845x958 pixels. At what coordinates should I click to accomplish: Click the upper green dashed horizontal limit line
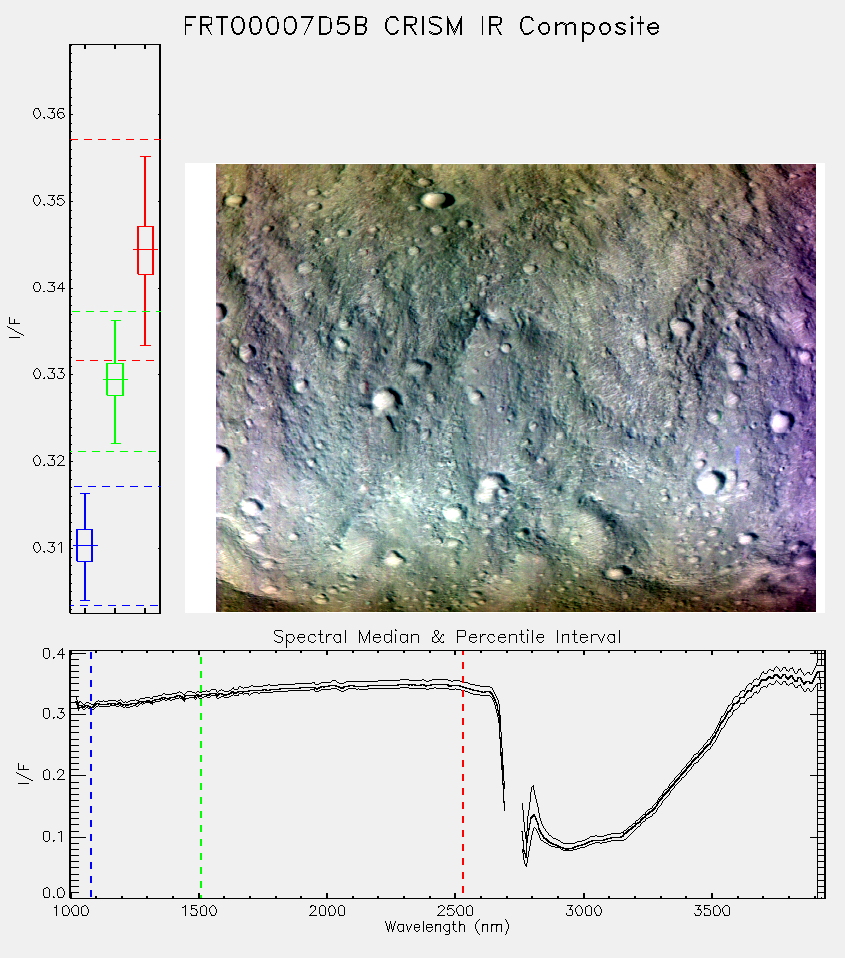115,312
